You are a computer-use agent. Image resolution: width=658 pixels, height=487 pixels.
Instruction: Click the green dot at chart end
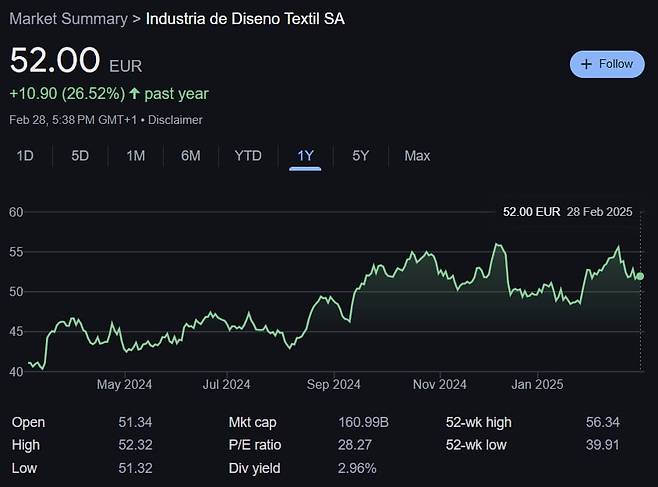640,276
